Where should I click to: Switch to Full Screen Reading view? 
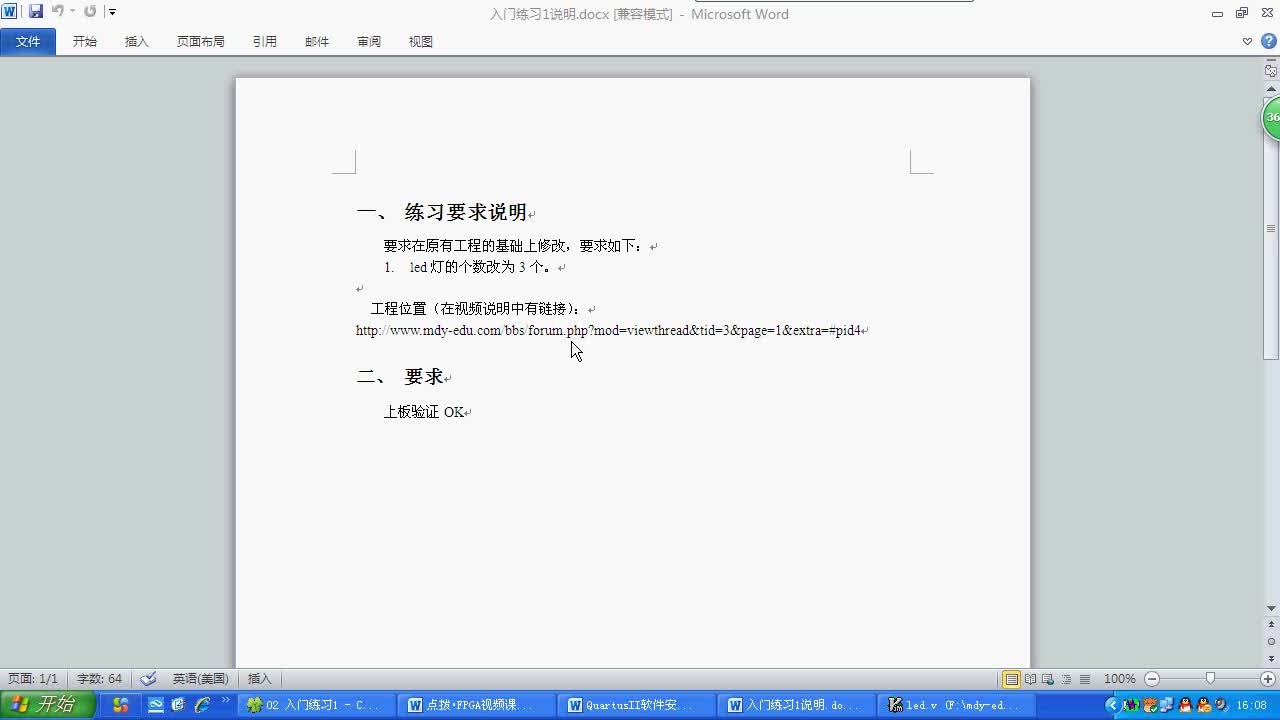1030,679
